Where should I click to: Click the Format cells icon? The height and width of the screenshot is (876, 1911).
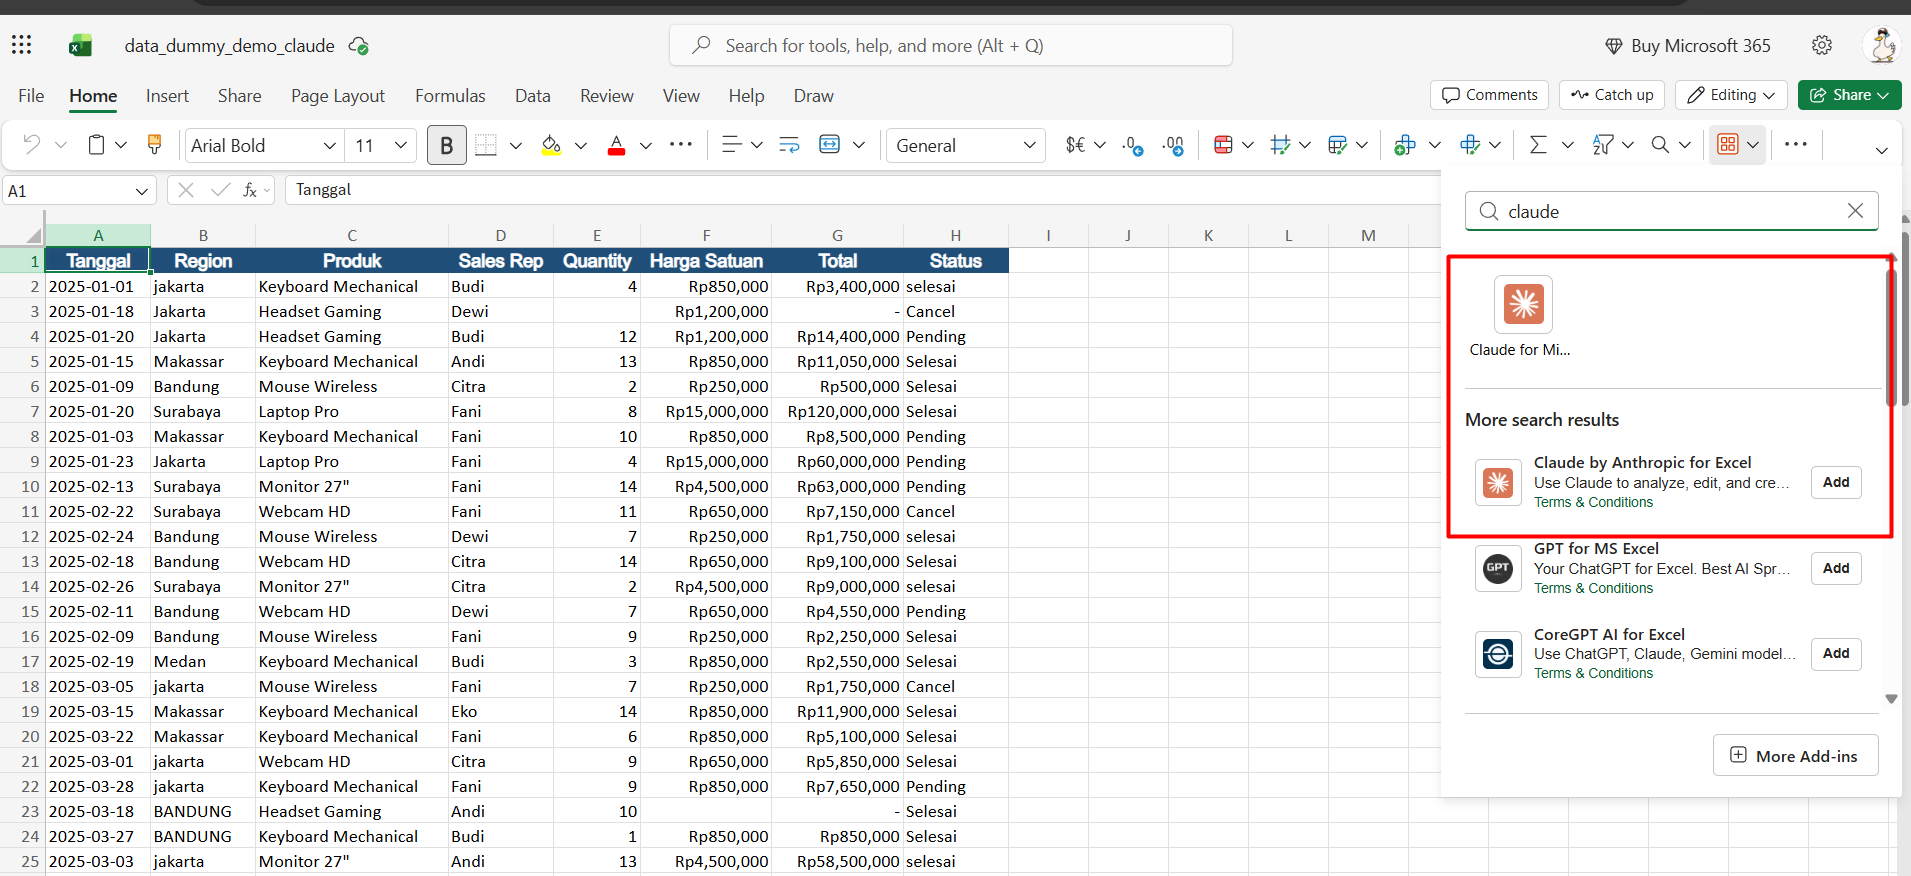1470,145
